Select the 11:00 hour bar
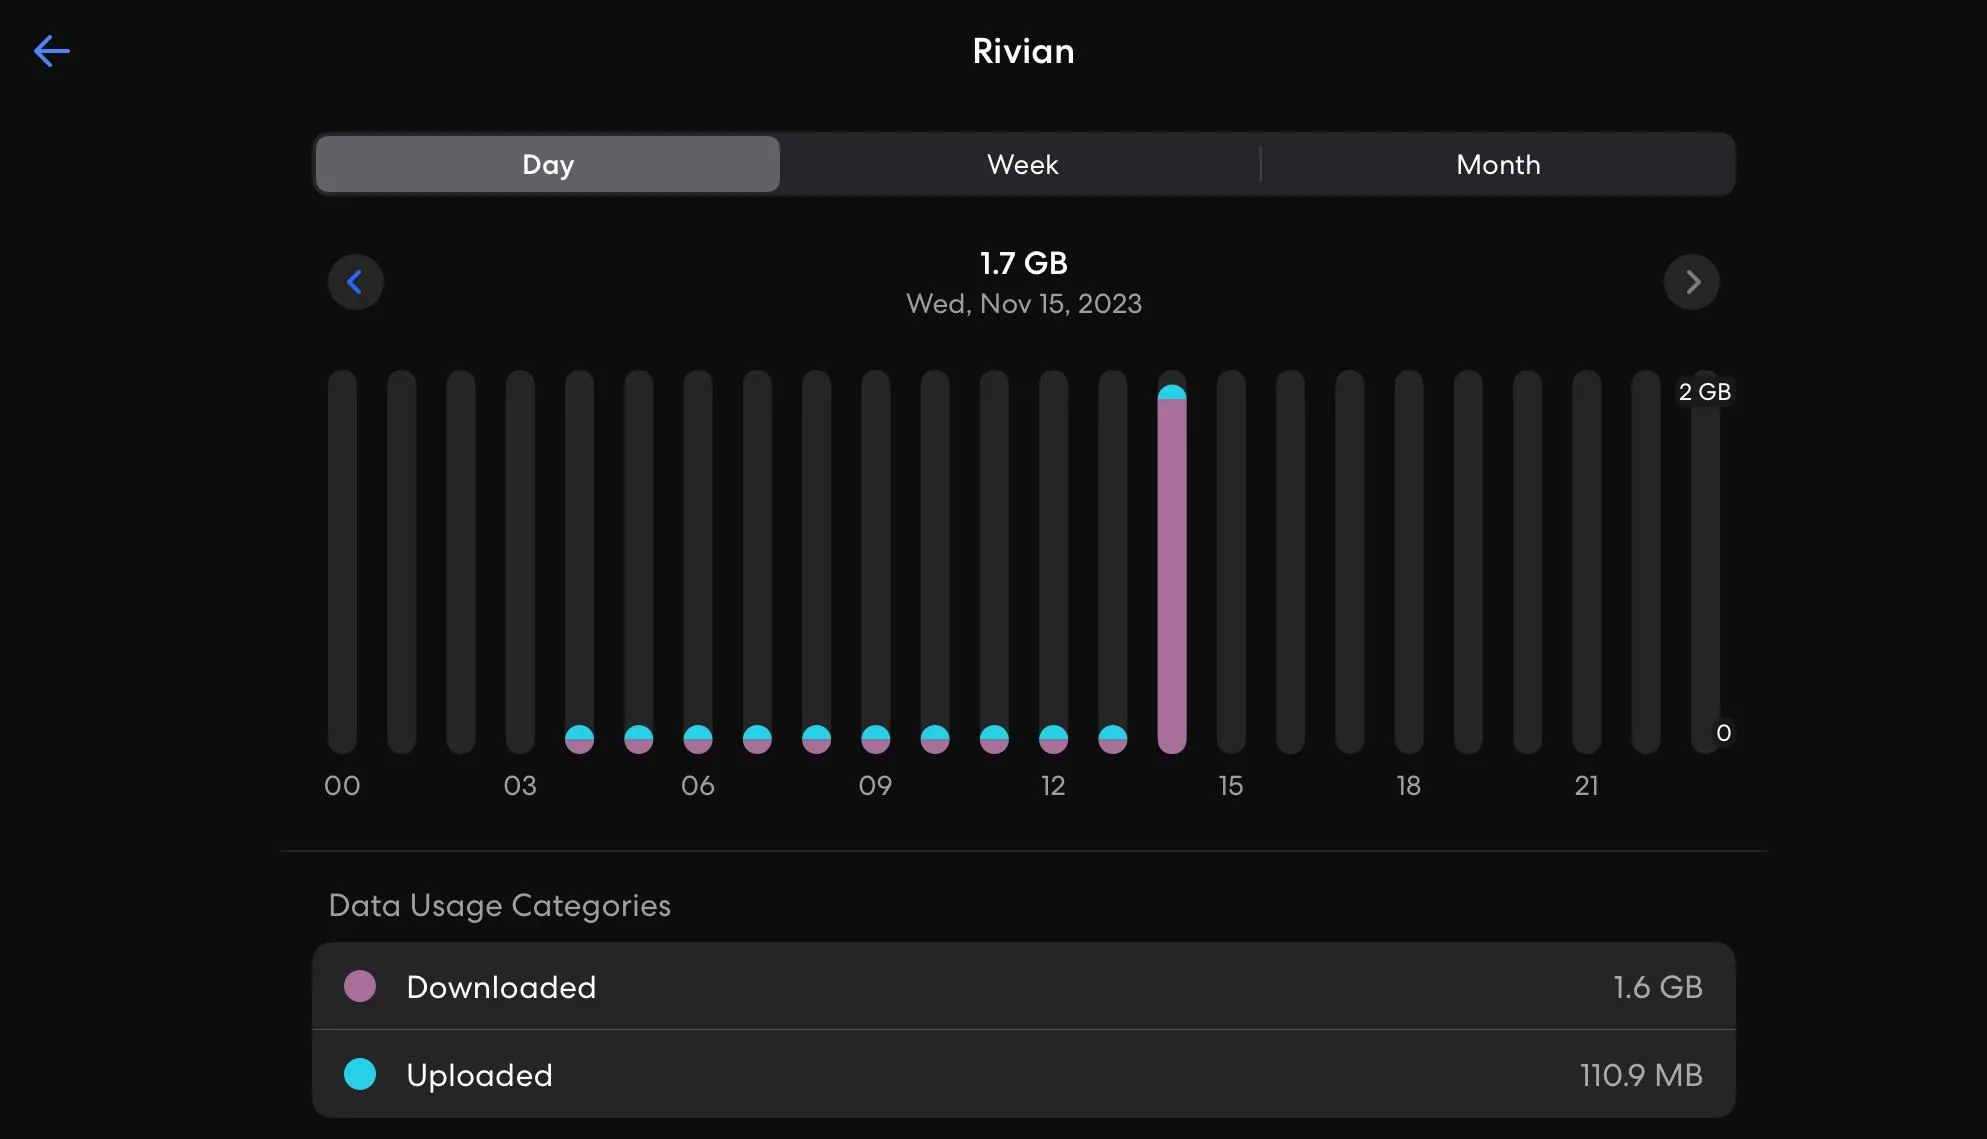Viewport: 1987px width, 1139px height. click(994, 562)
